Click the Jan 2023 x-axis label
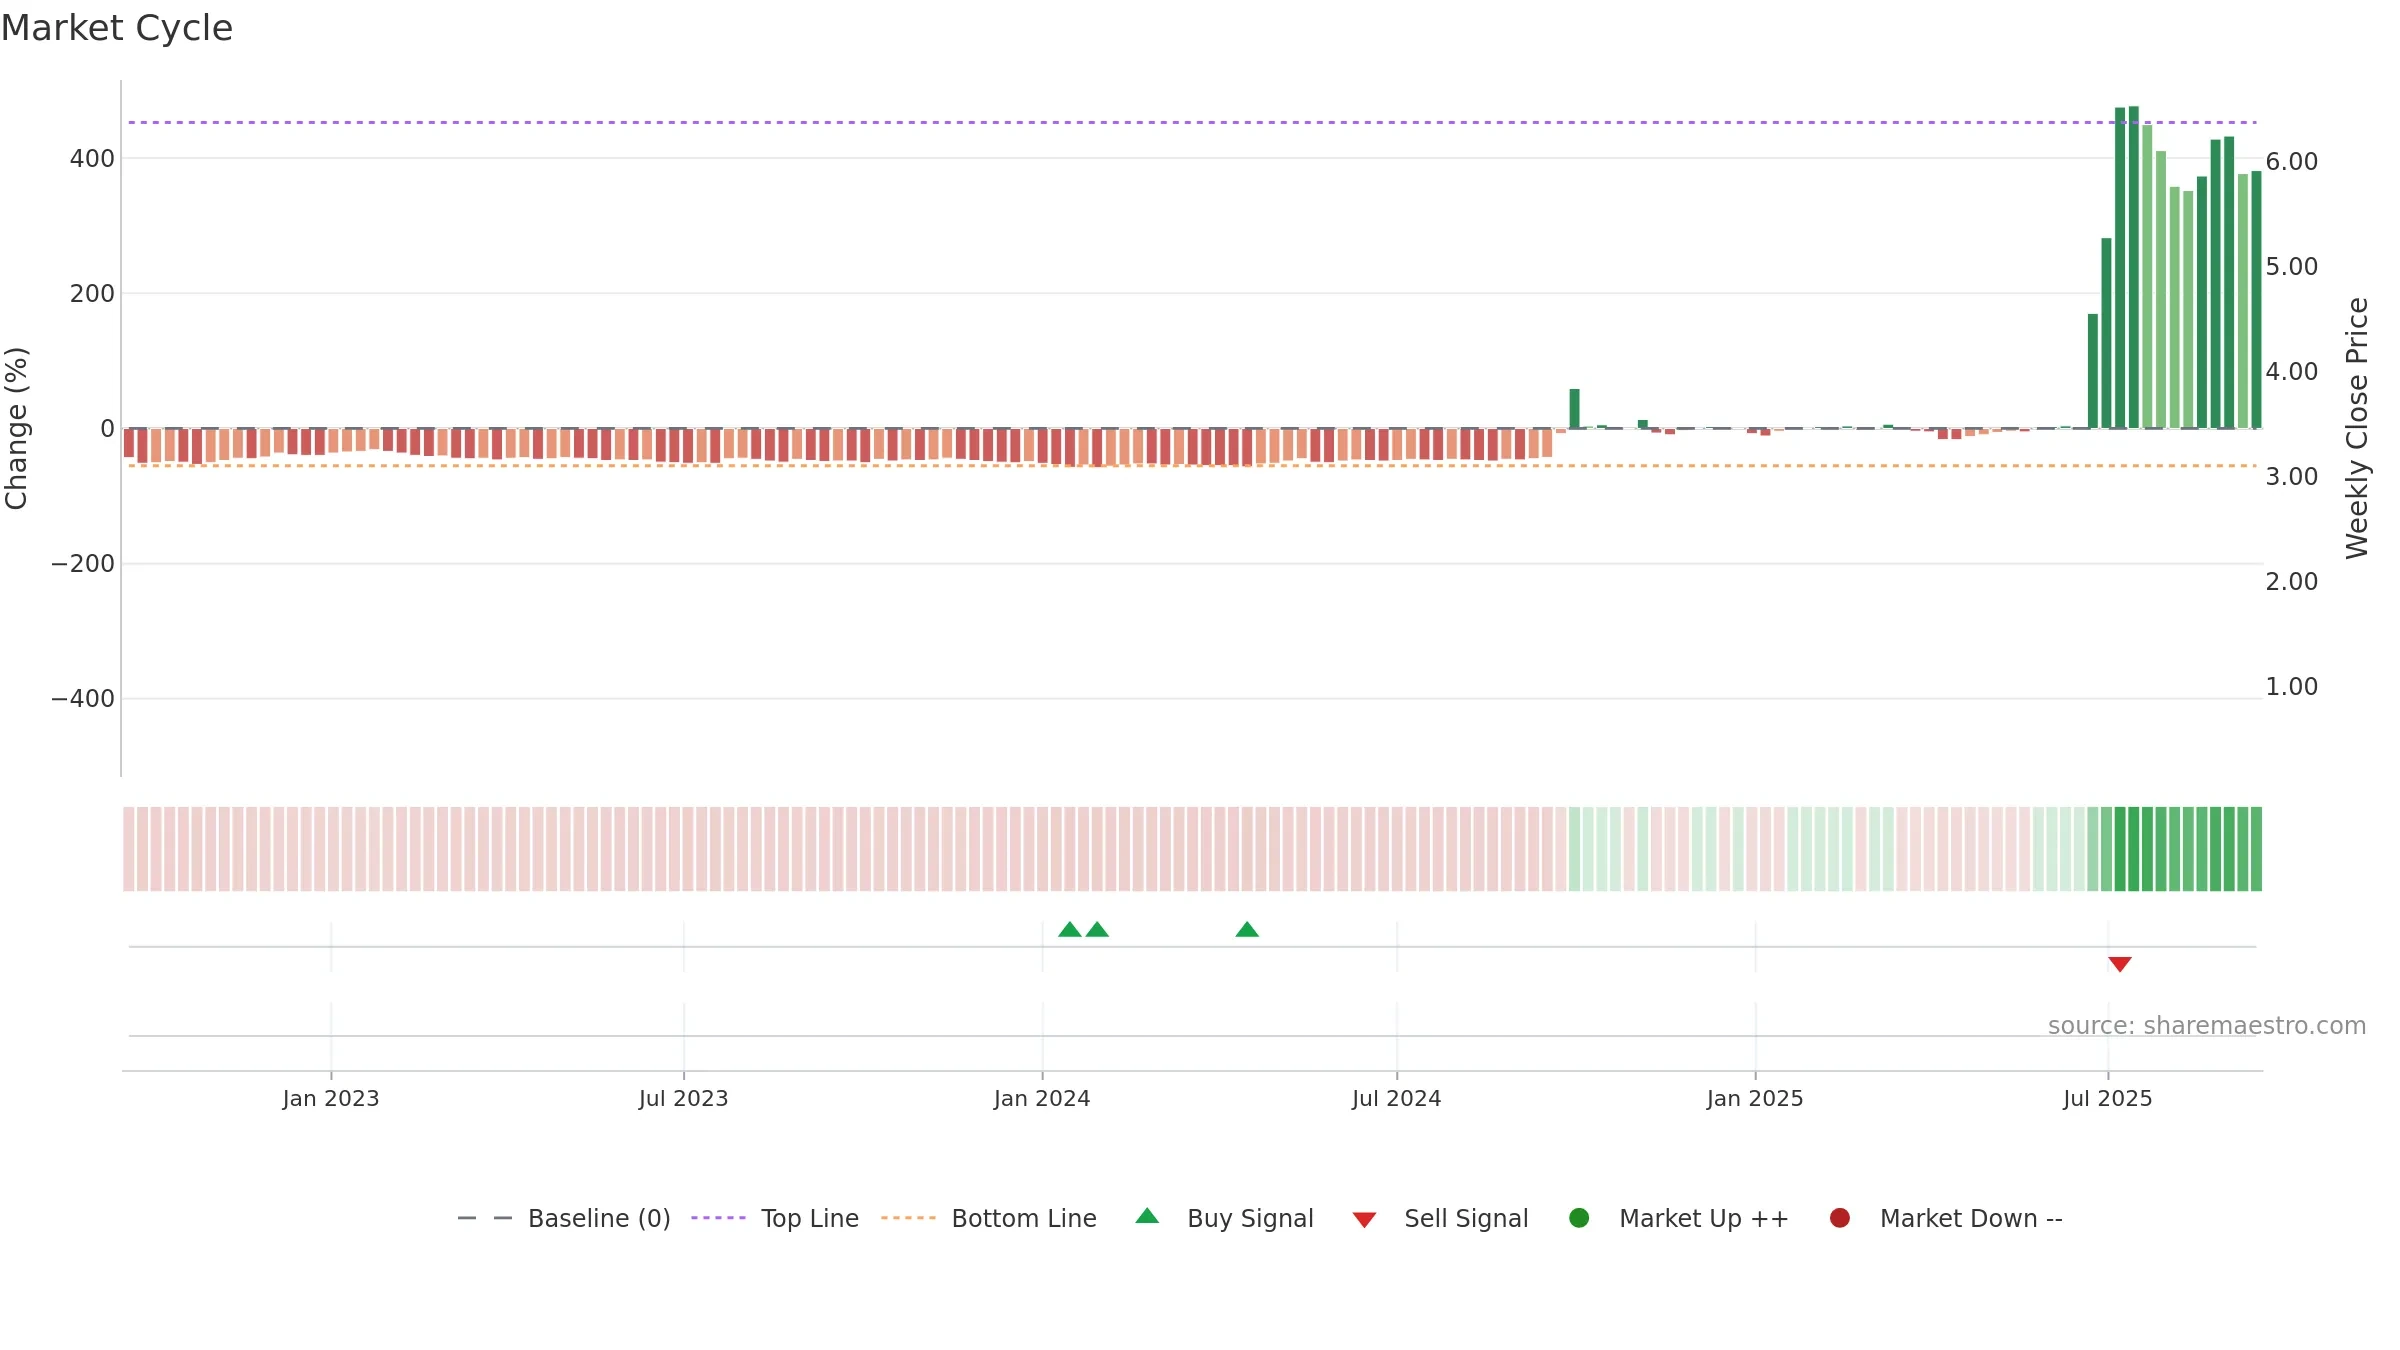2400x1350 pixels. [331, 1099]
